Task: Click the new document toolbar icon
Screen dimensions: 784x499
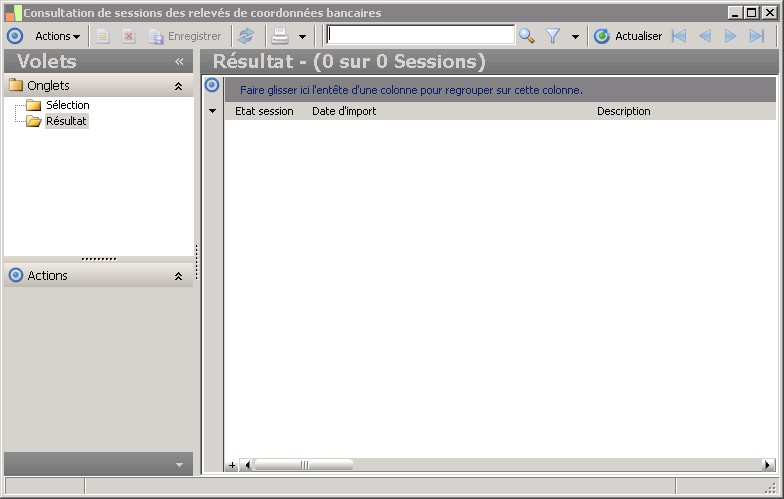Action: tap(103, 36)
